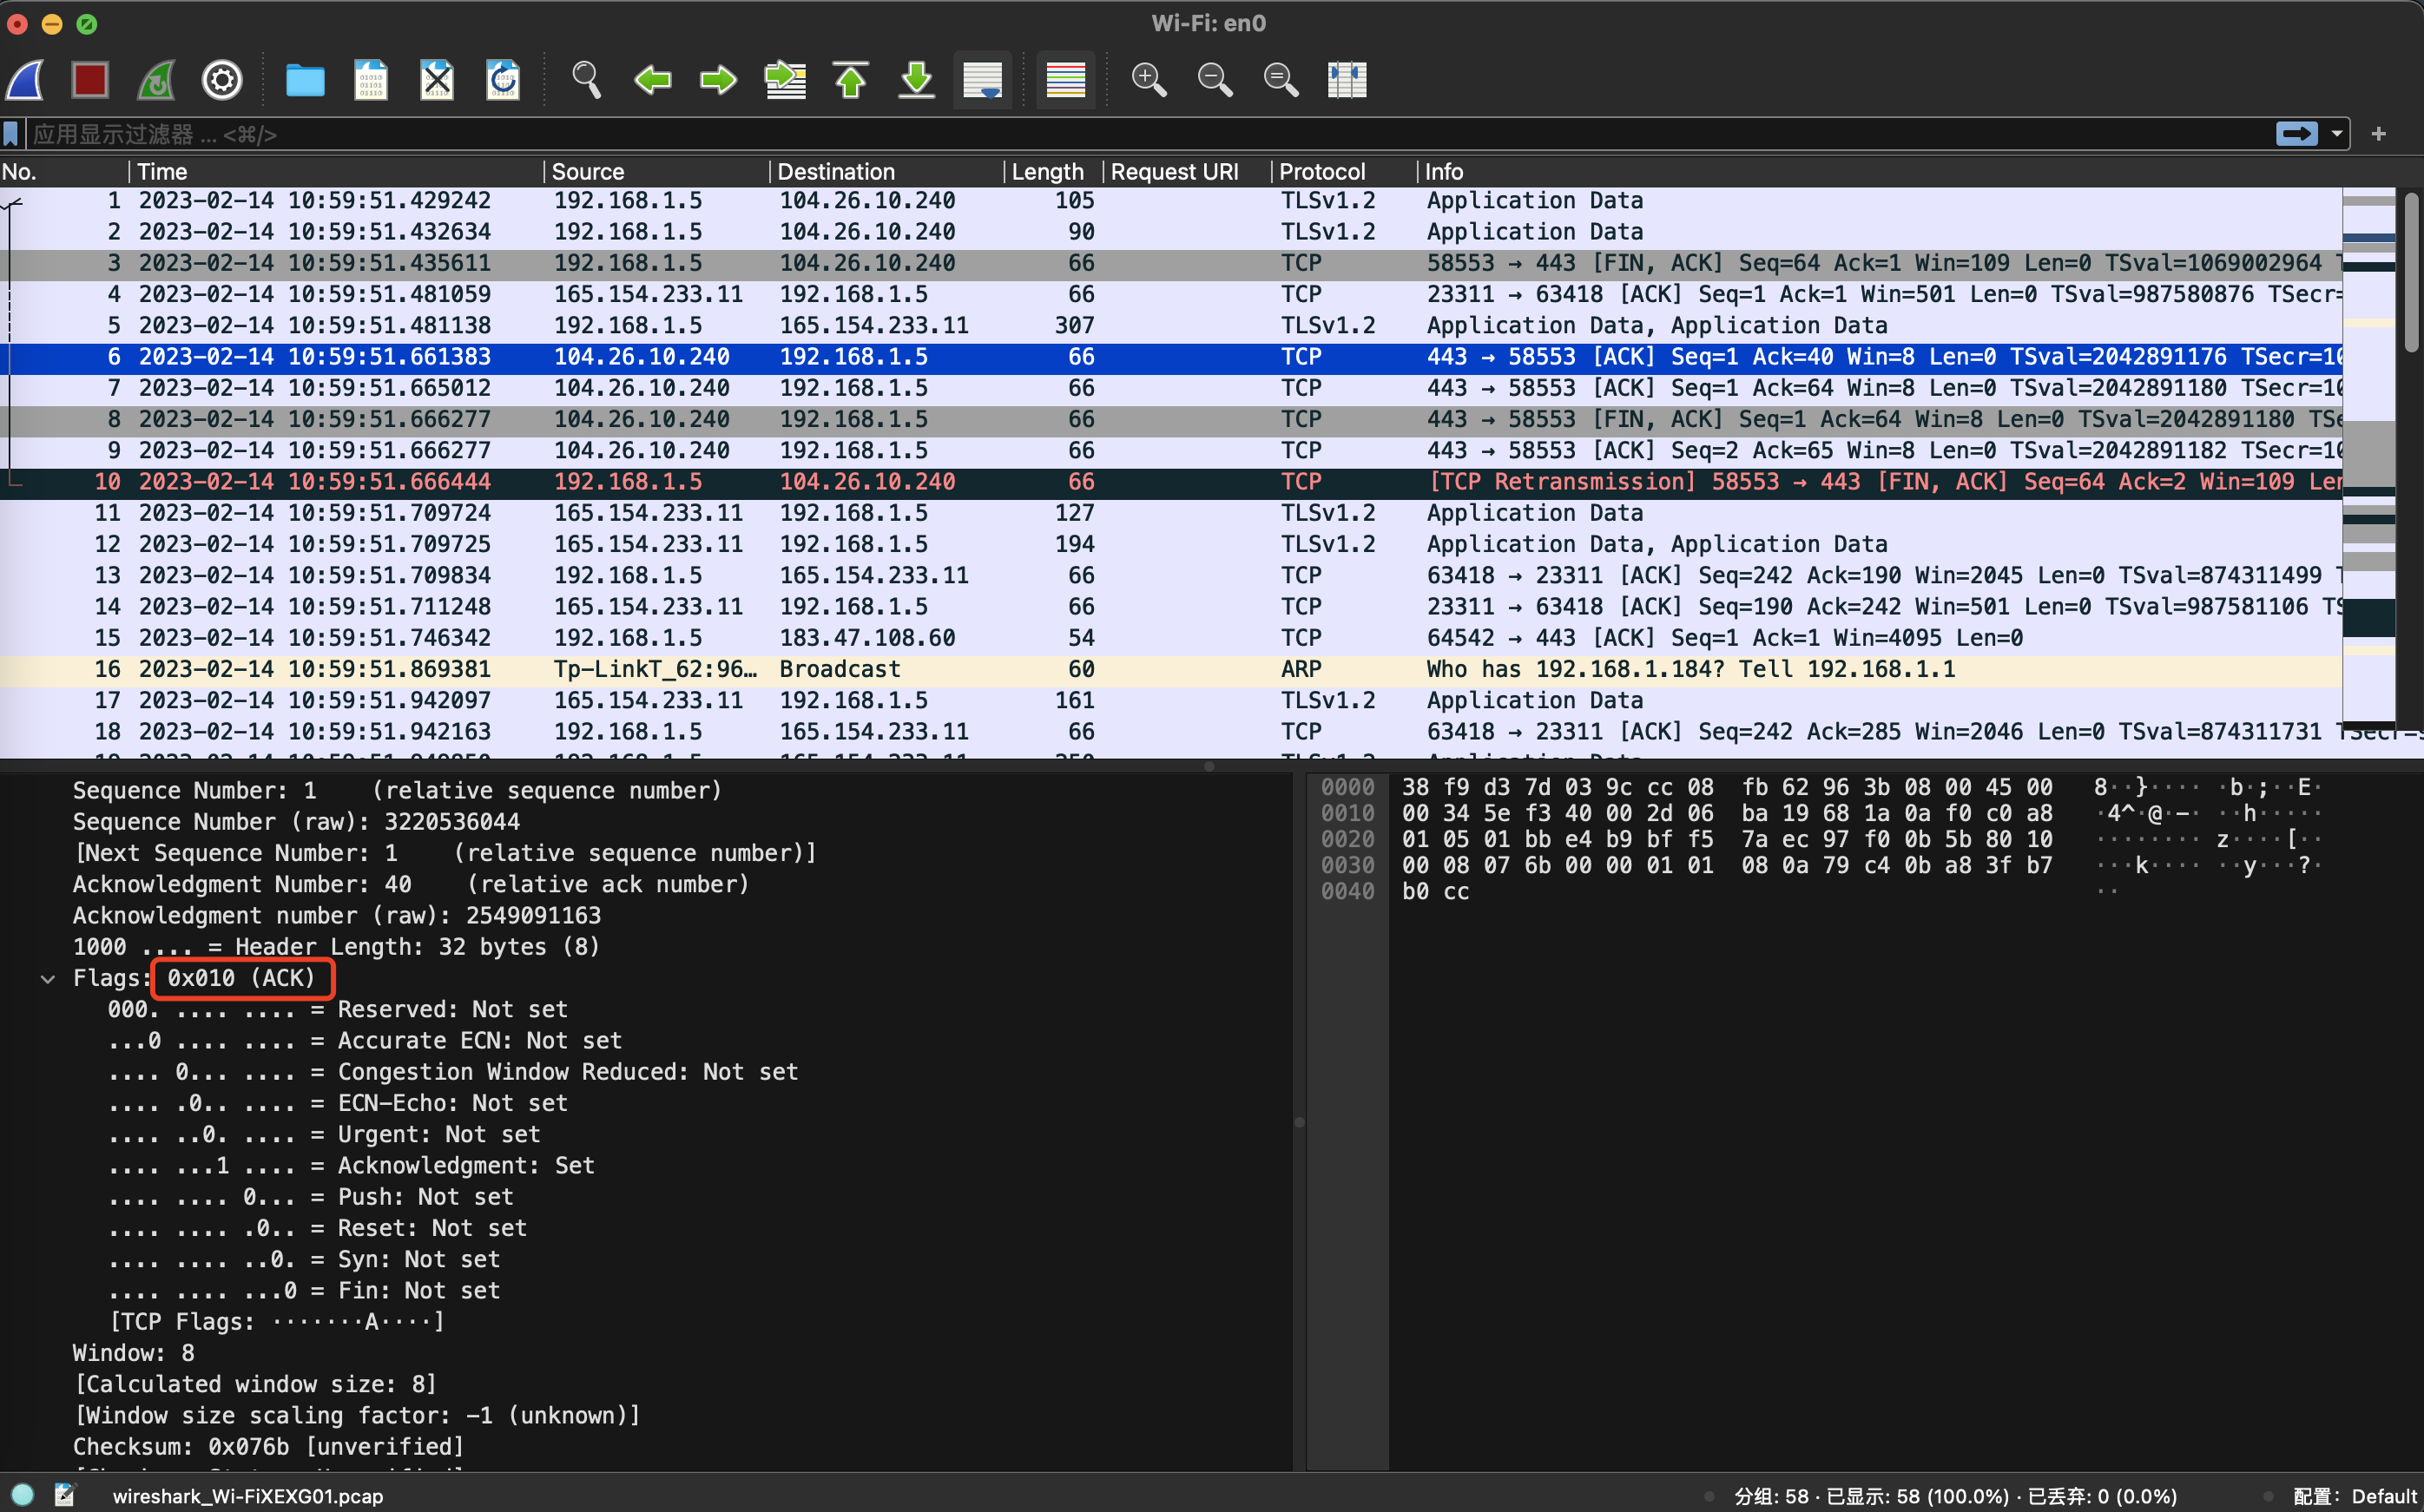Sort by the Request URI column header
This screenshot has height=1512, width=2424.
[1187, 172]
